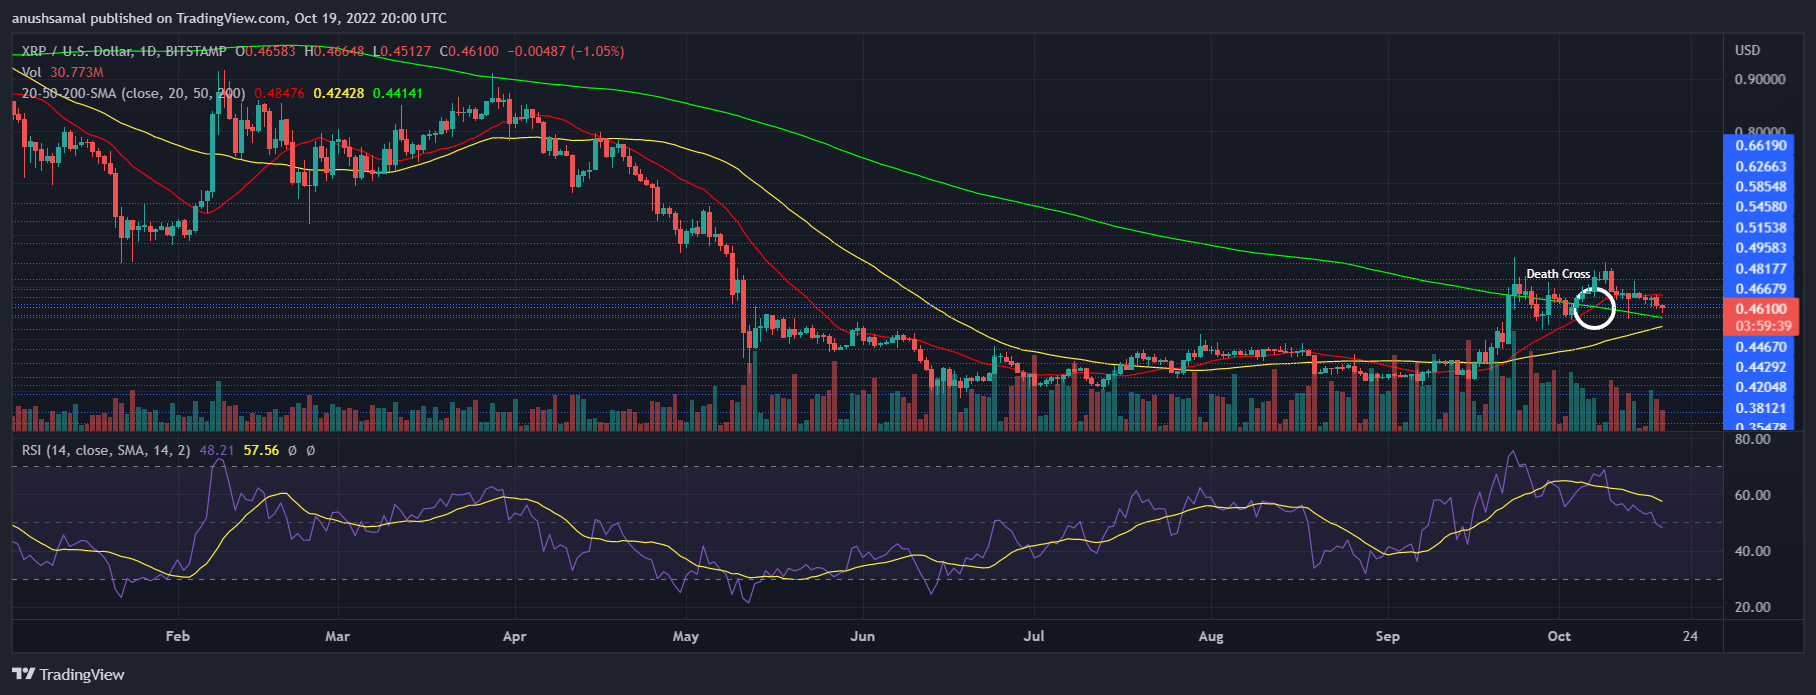Viewport: 1816px width, 695px height.
Task: Click the green SMA value 0.44141
Action: [398, 93]
